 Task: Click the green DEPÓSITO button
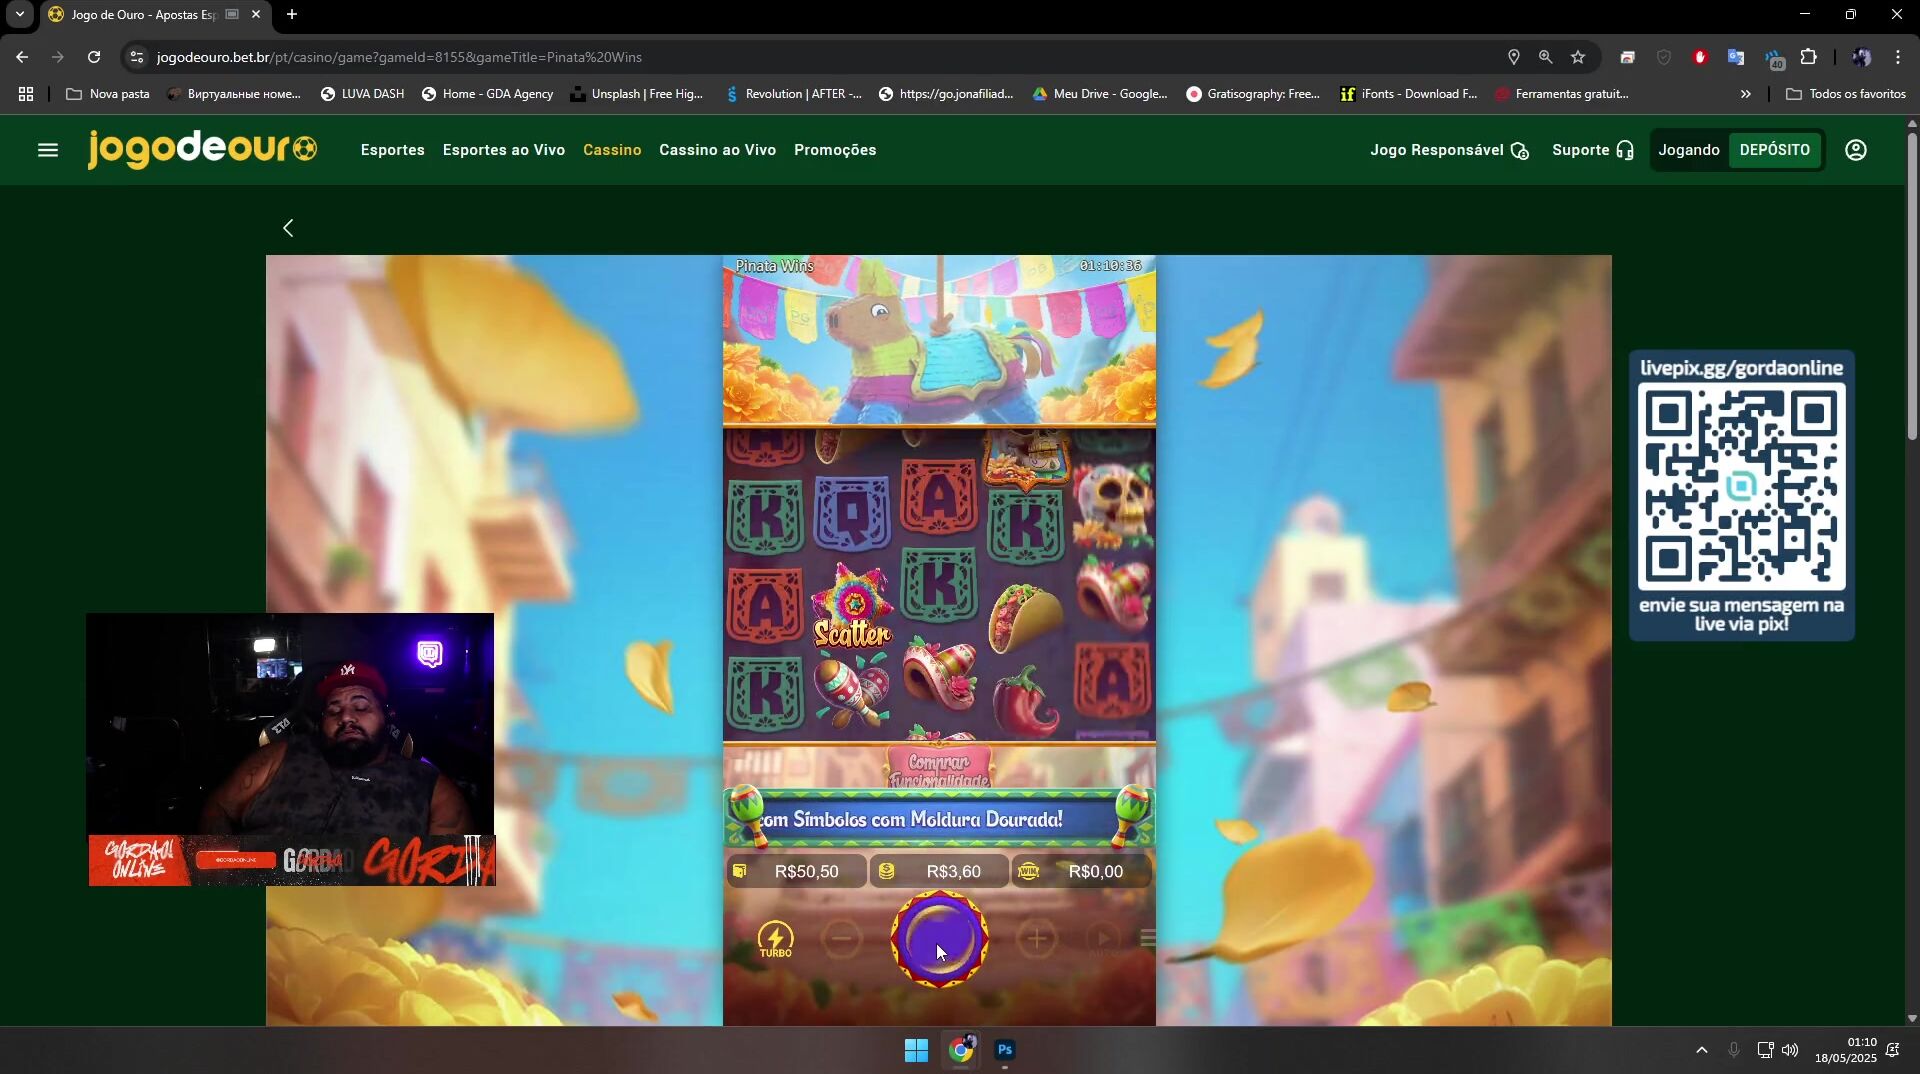click(1774, 150)
